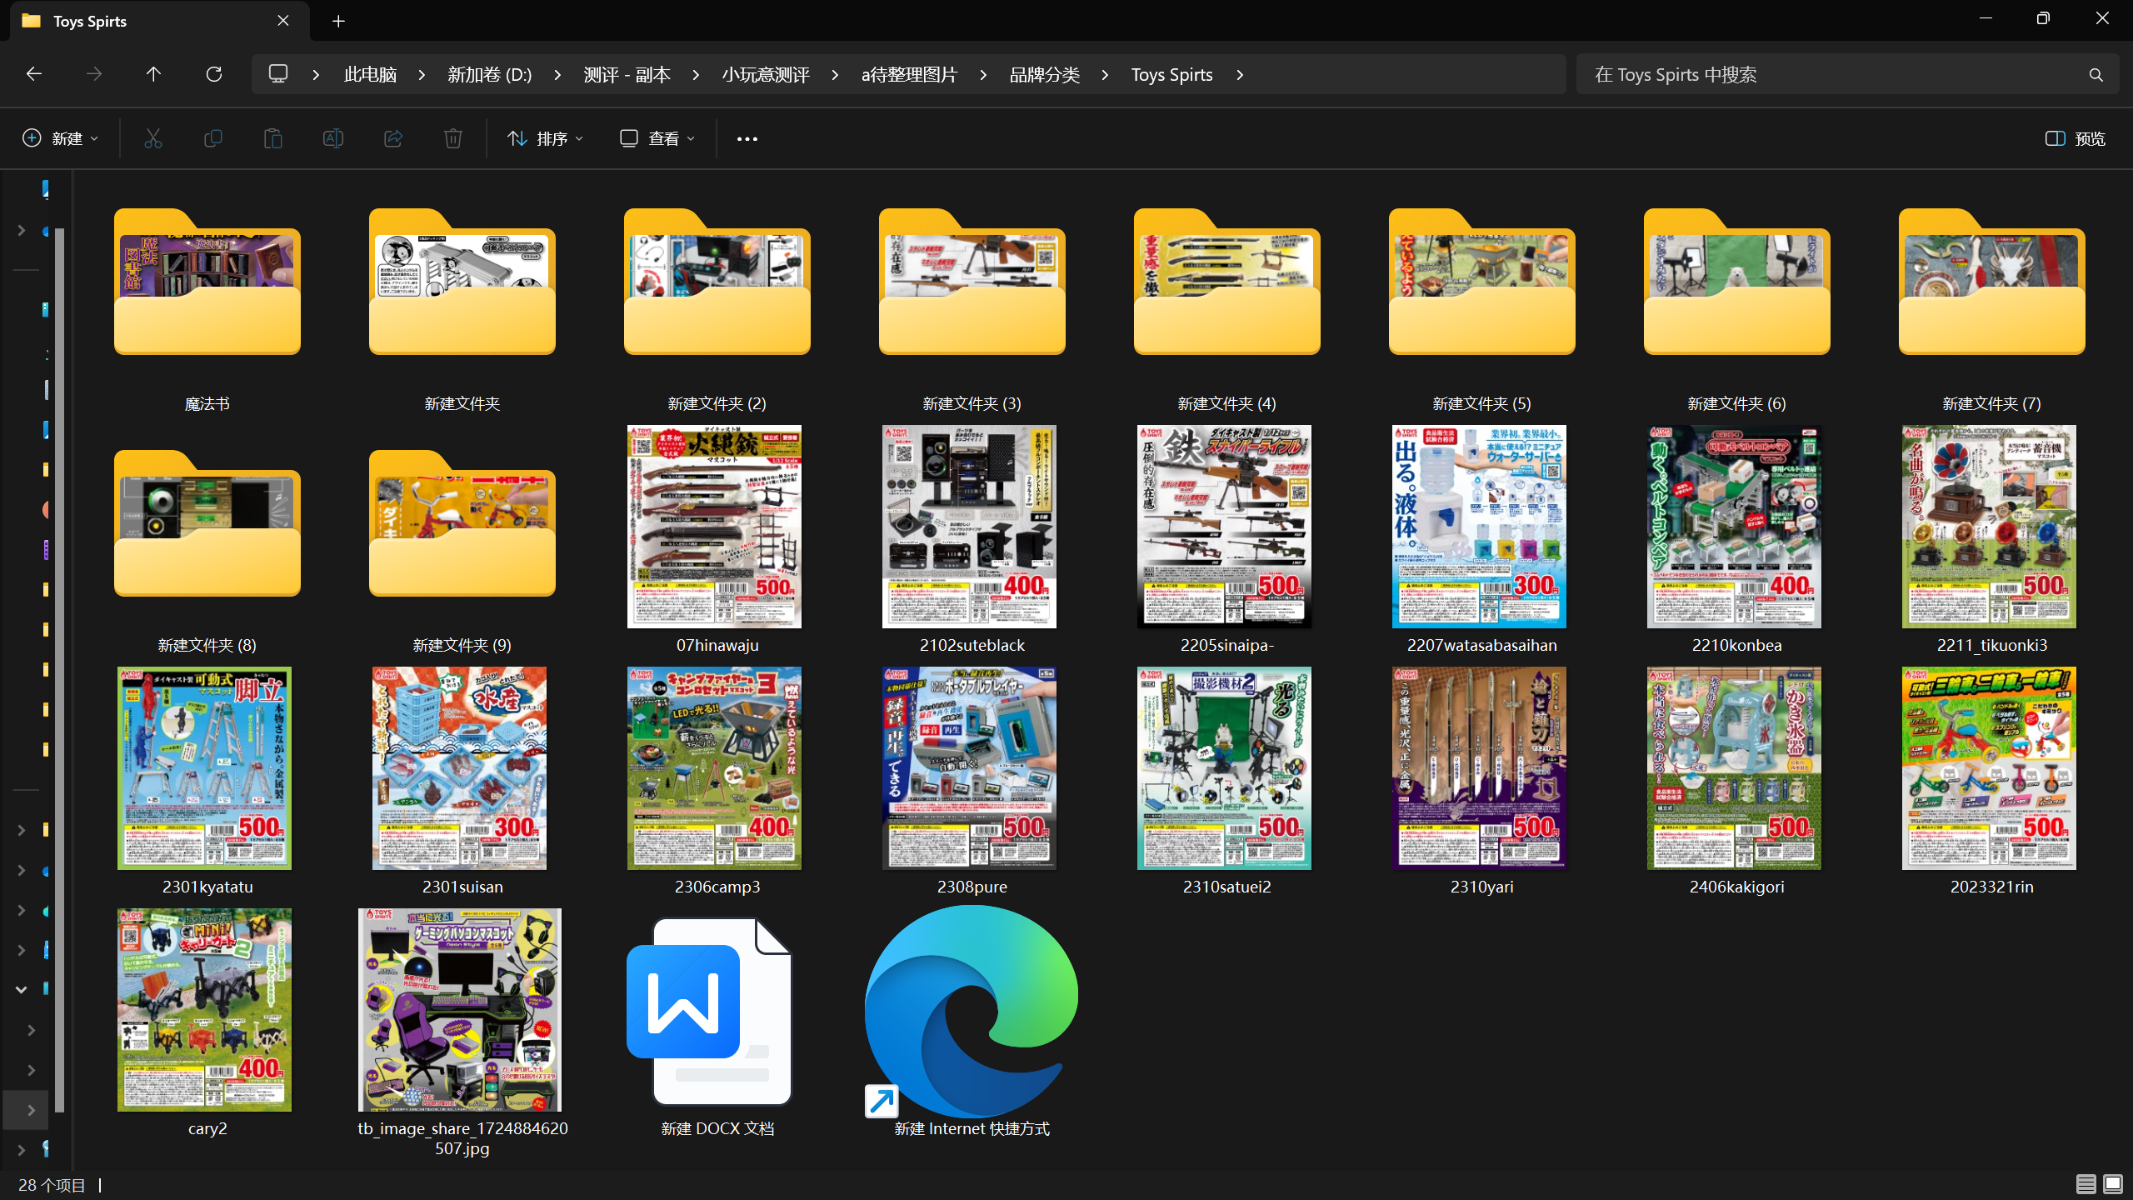Click the Share icon in toolbar

[x=393, y=138]
